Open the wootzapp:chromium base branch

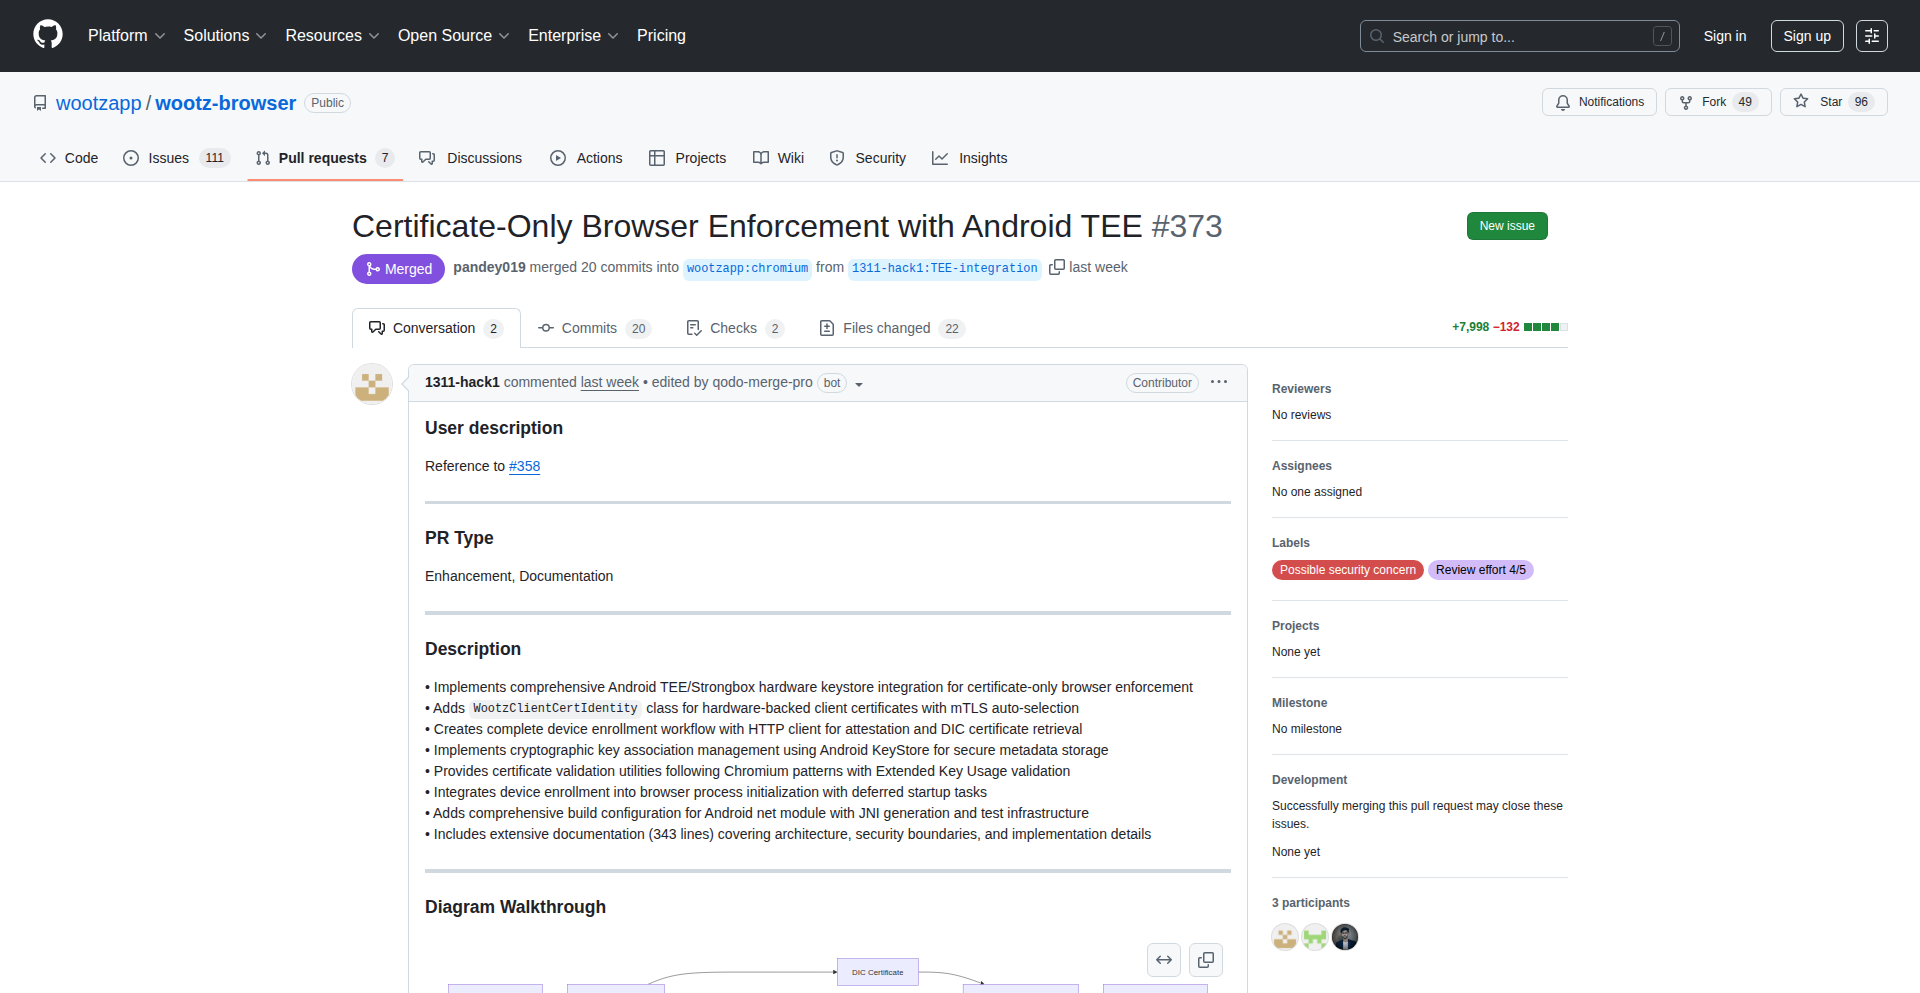coord(747,268)
